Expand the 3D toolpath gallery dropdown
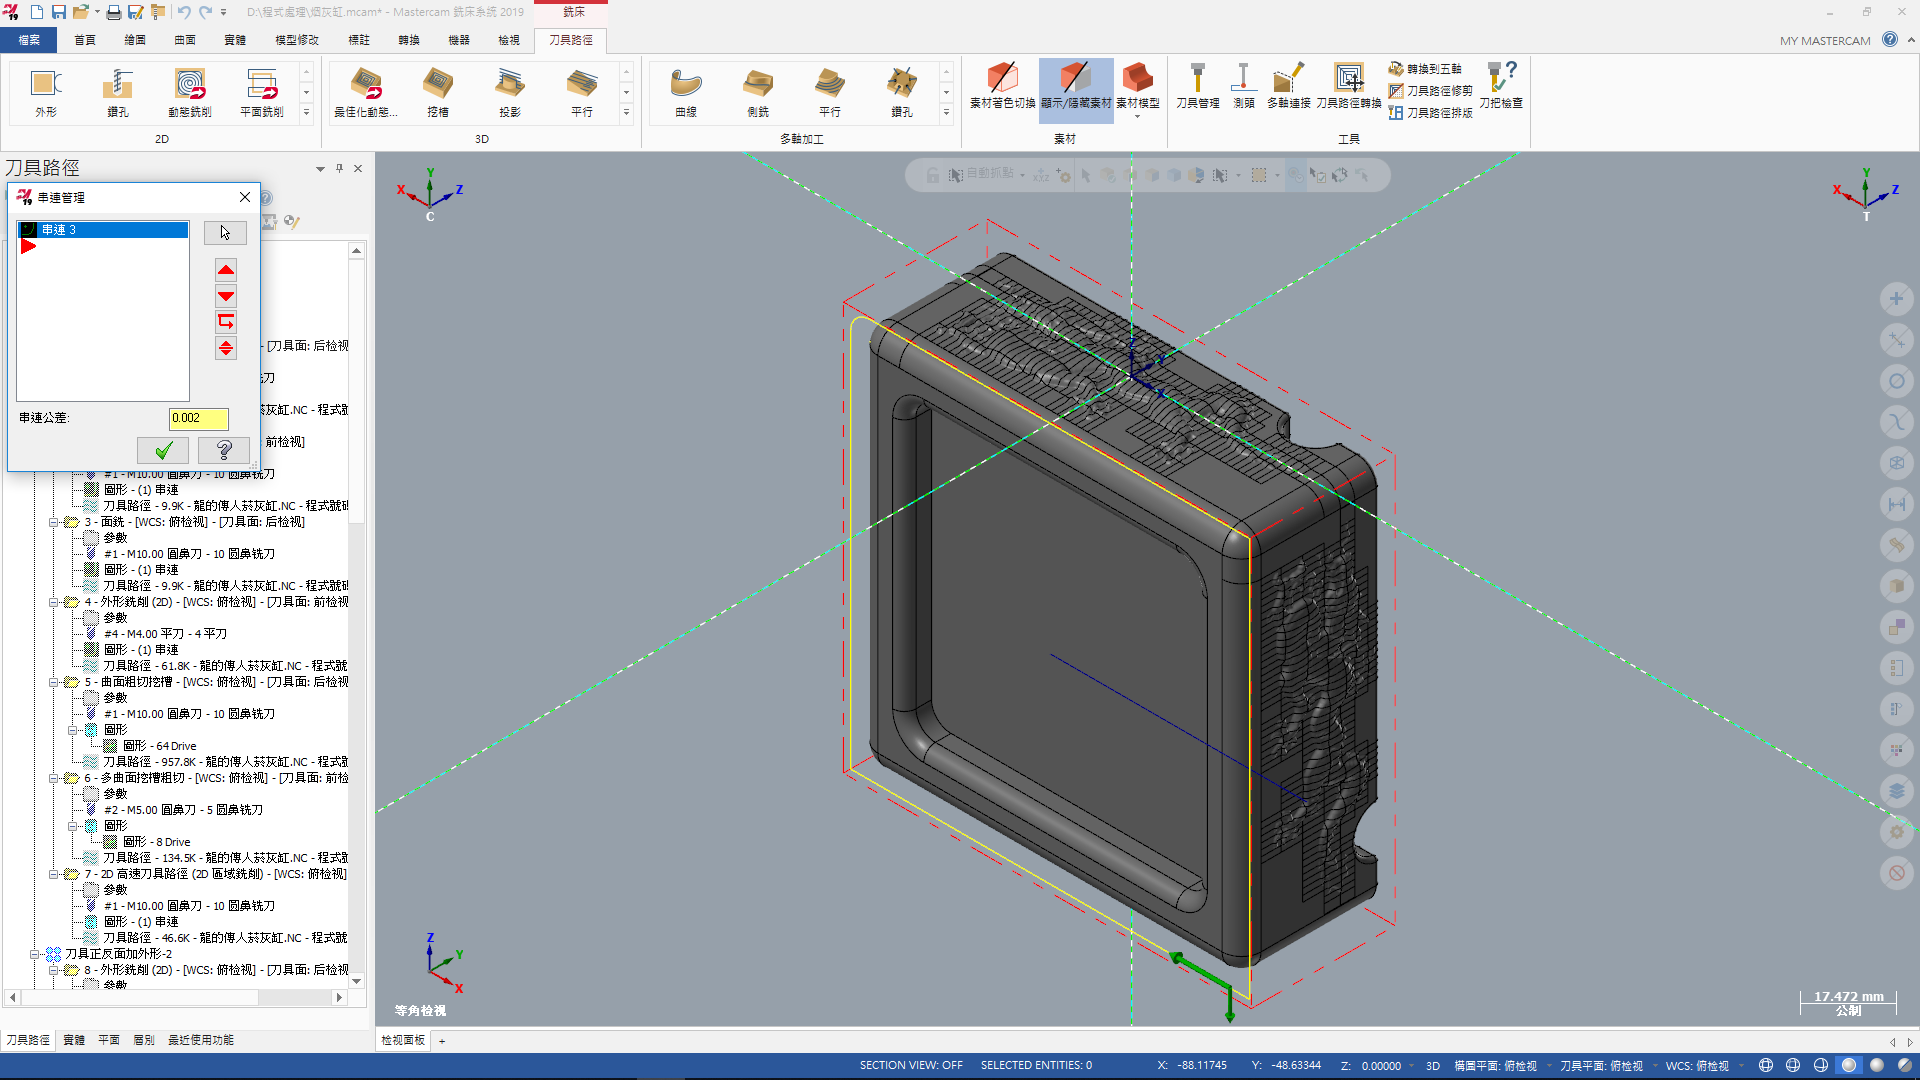 coord(627,113)
